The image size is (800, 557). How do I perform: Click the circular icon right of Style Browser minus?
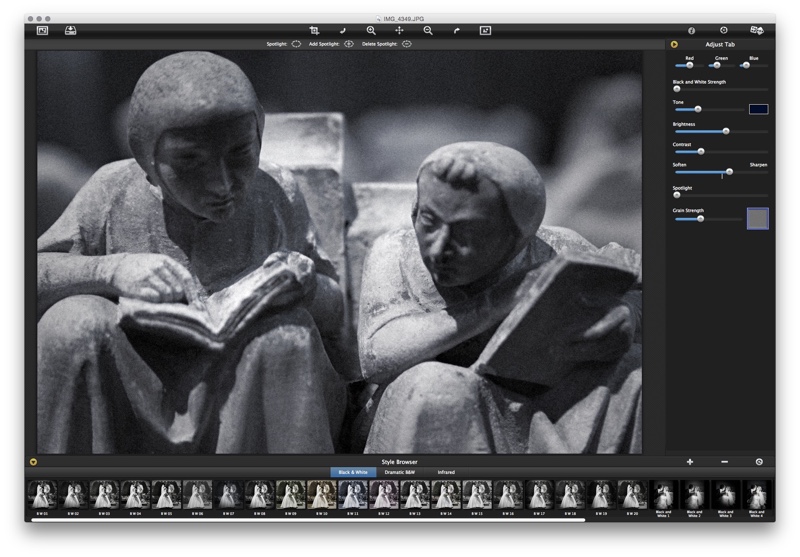(x=759, y=462)
